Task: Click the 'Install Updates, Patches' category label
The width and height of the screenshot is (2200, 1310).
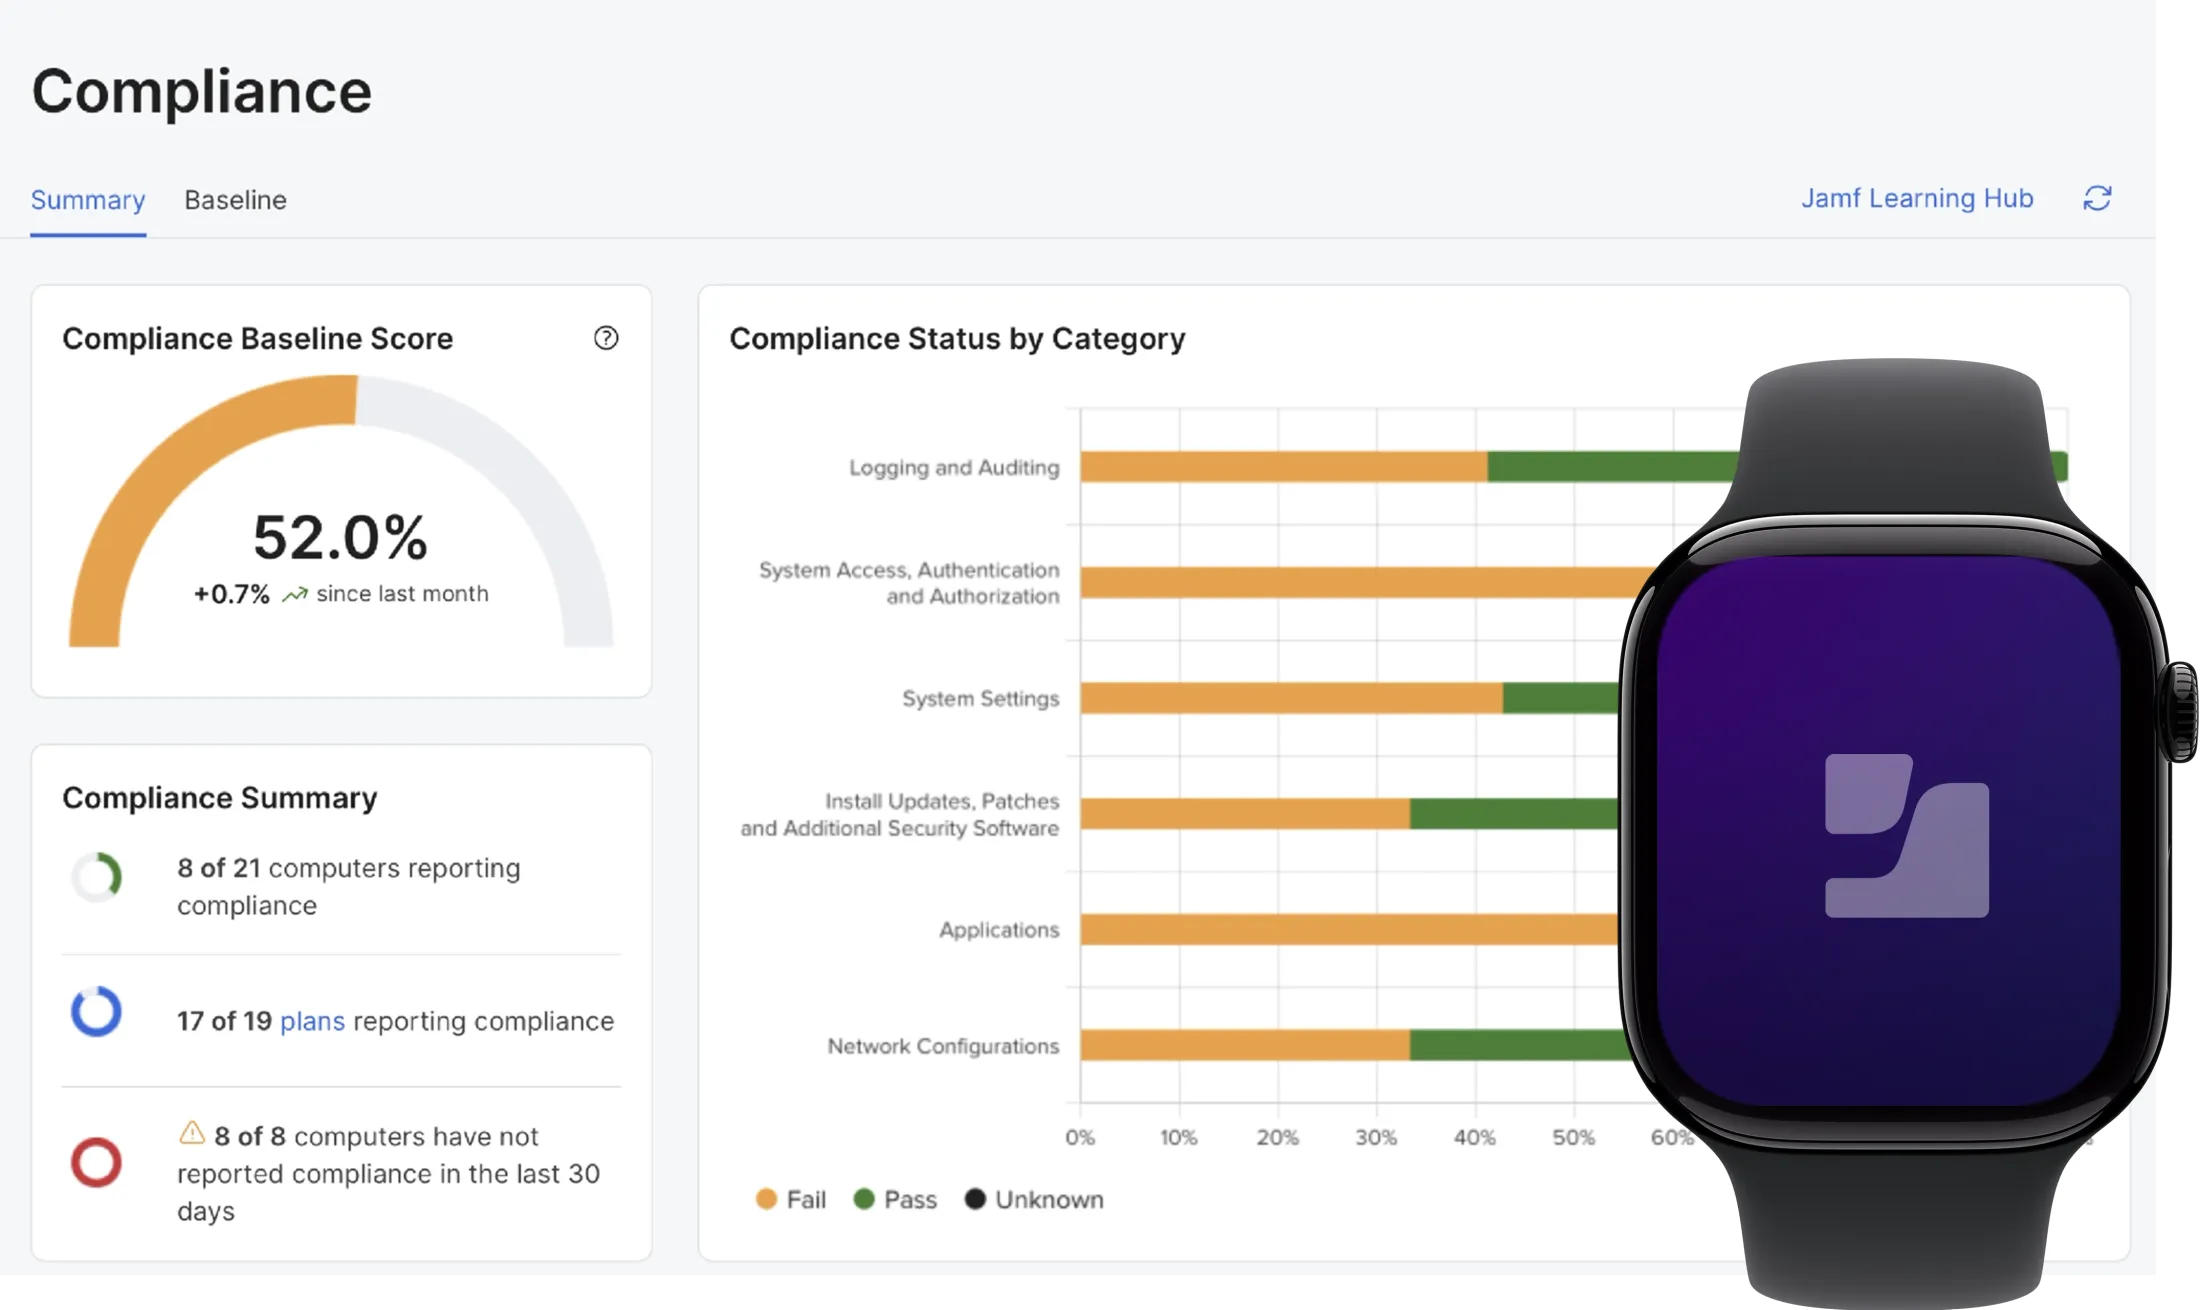Action: 900,814
